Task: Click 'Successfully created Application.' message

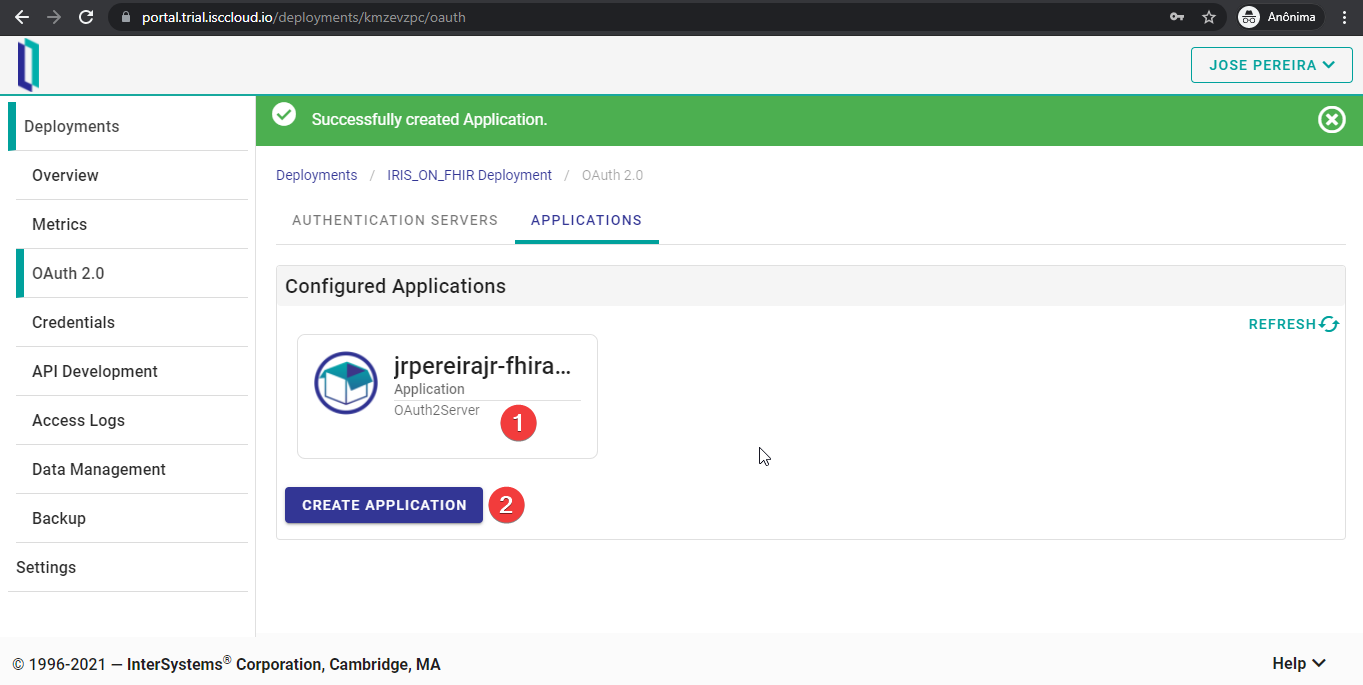Action: click(429, 120)
